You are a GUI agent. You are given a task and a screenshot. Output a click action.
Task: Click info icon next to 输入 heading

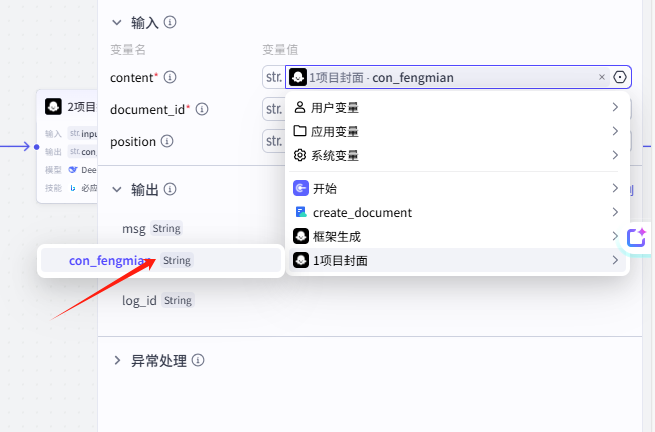170,22
